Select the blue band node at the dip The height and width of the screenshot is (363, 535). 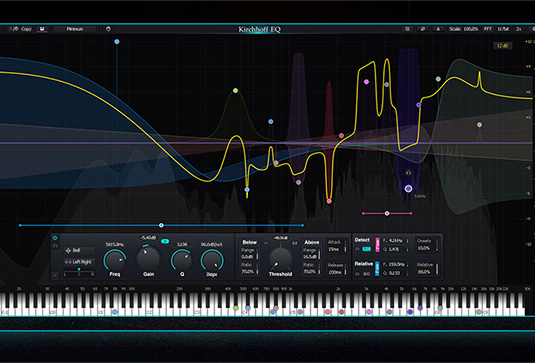coord(247,190)
